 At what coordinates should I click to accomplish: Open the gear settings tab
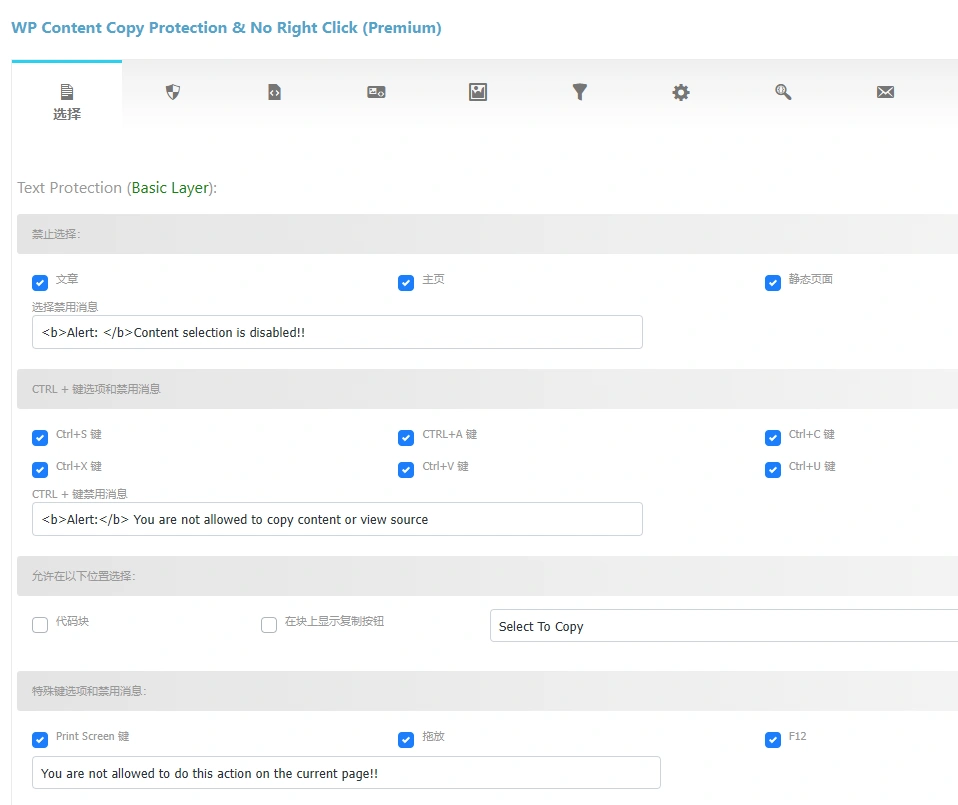coord(681,91)
